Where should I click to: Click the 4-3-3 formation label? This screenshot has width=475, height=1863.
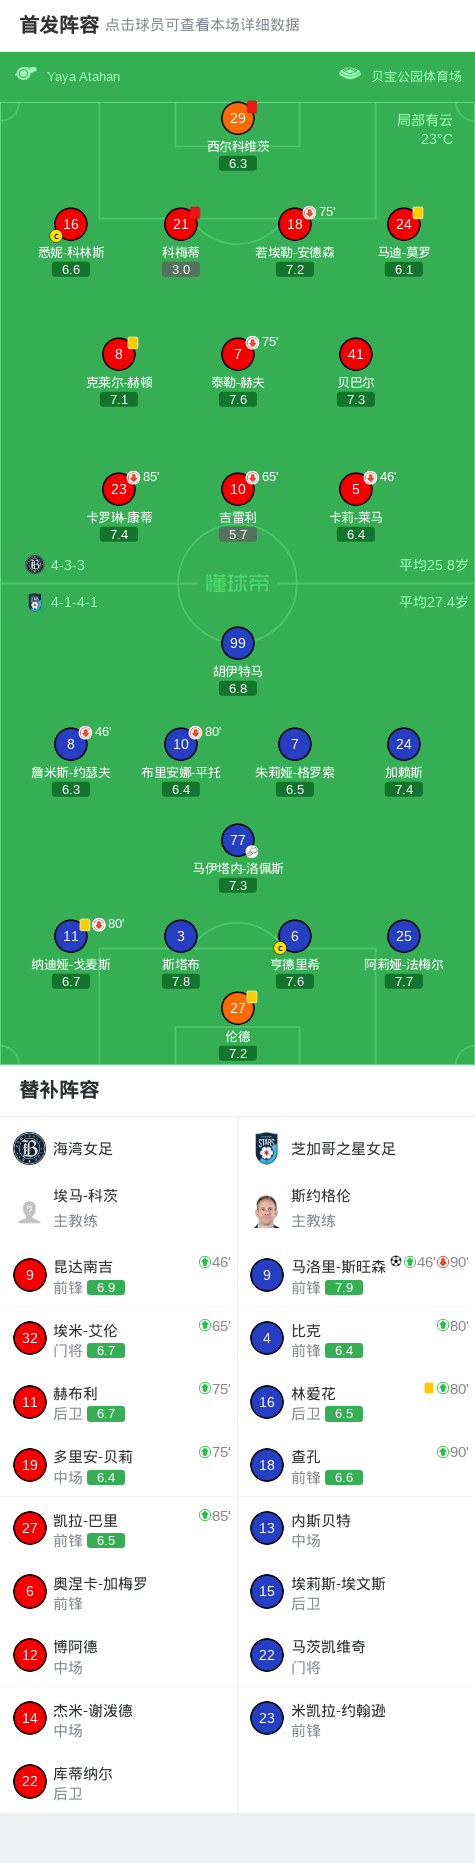tap(68, 565)
